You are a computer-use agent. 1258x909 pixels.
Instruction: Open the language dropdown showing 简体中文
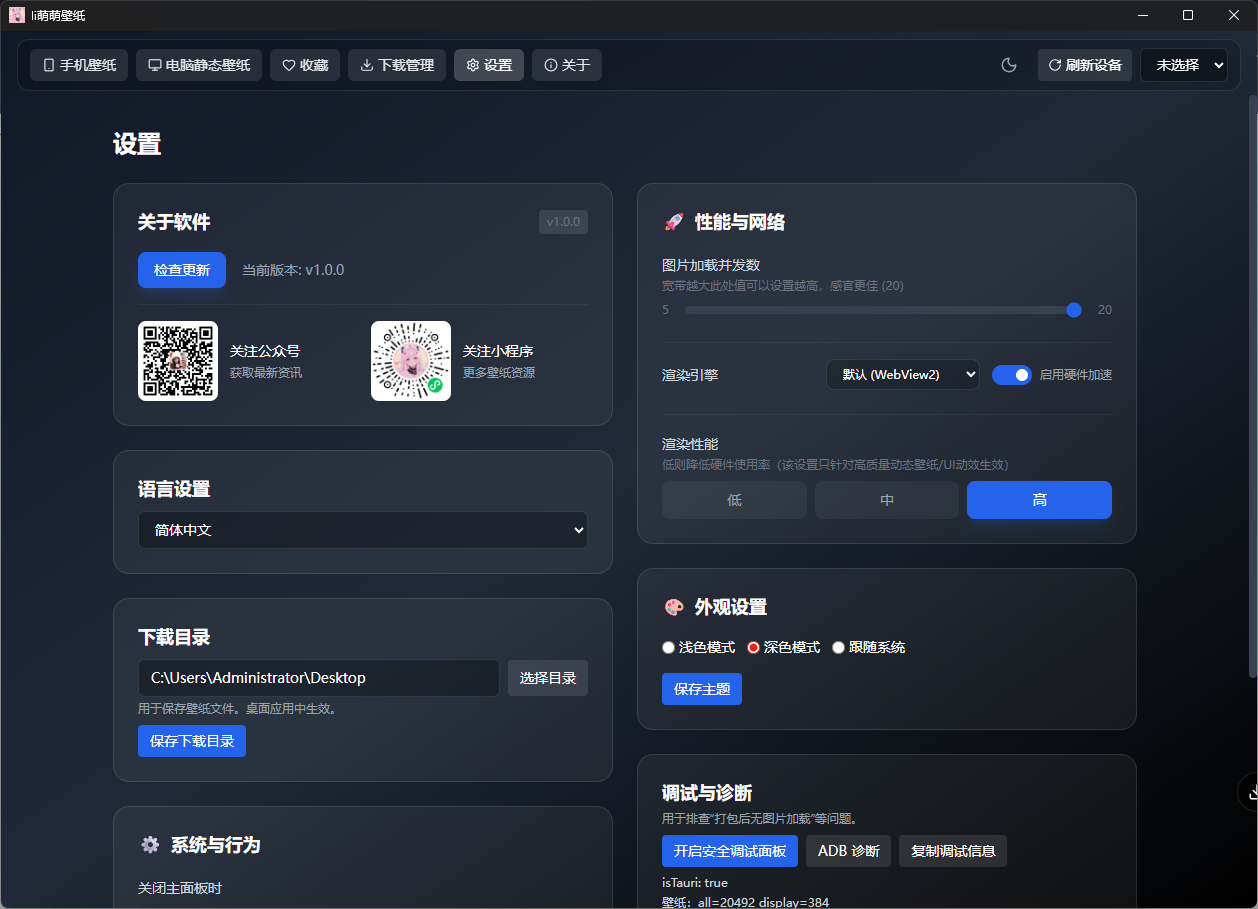tap(362, 530)
